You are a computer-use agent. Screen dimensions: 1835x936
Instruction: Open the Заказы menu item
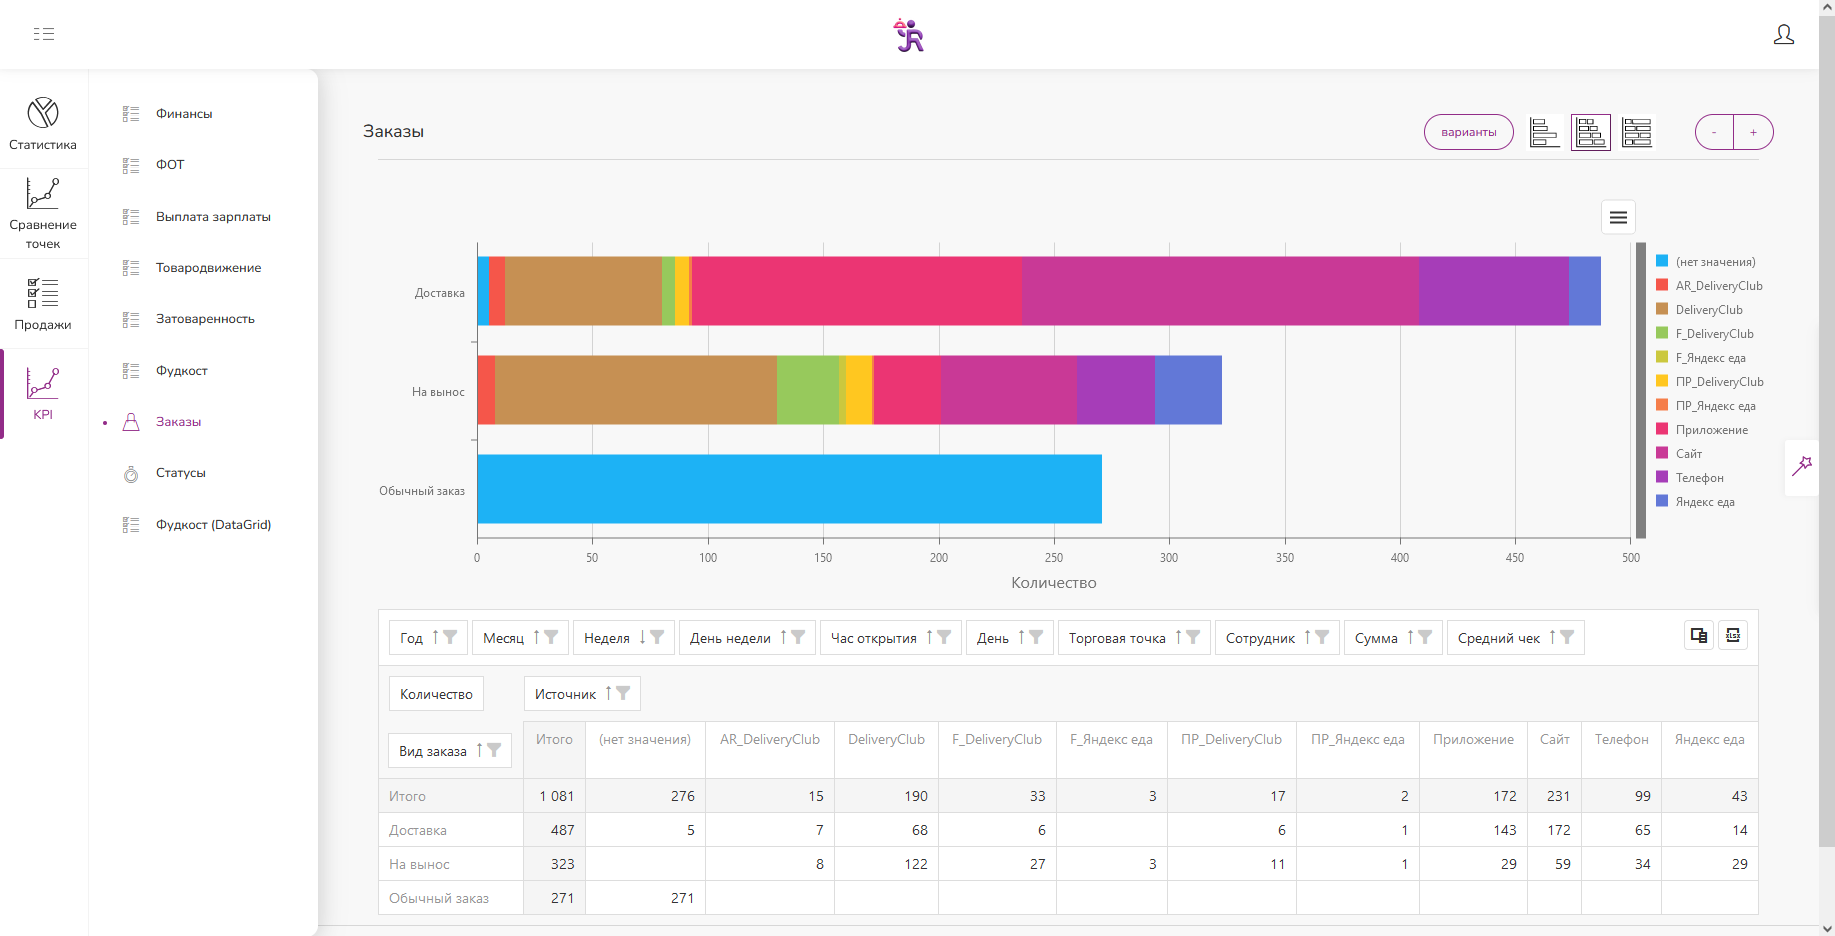click(x=178, y=422)
